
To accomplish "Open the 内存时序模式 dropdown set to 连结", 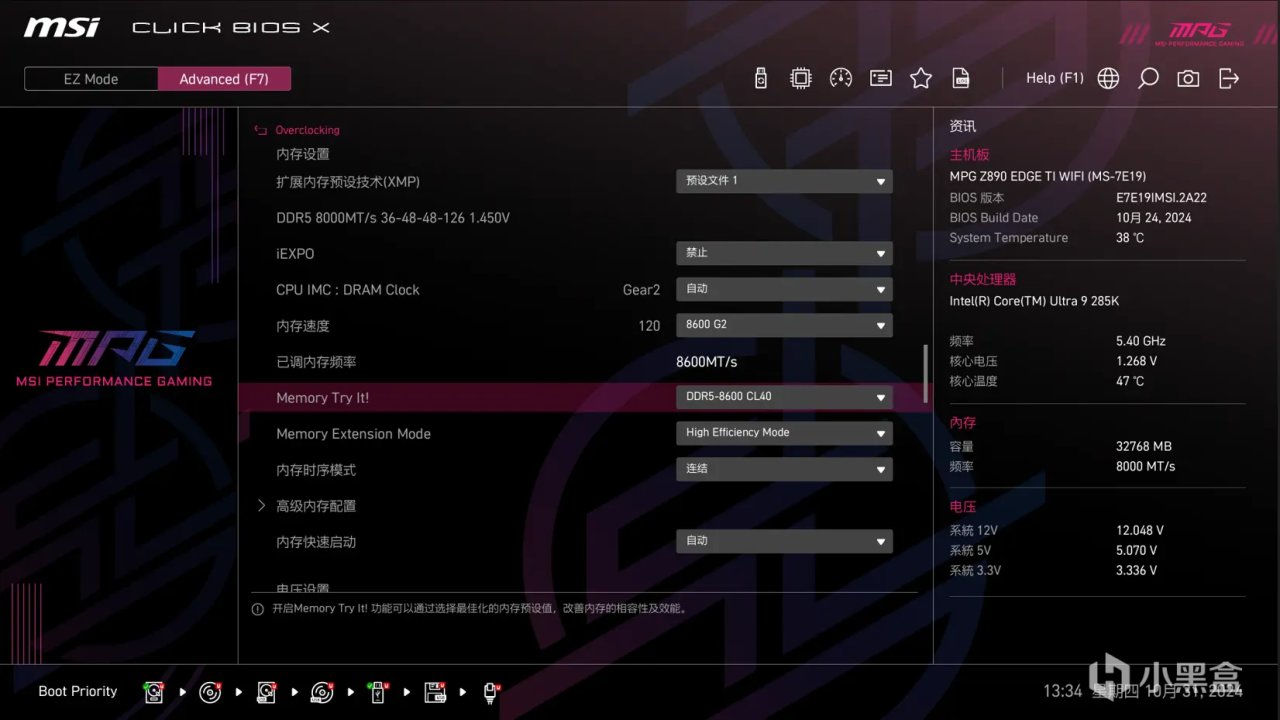I will tap(784, 469).
